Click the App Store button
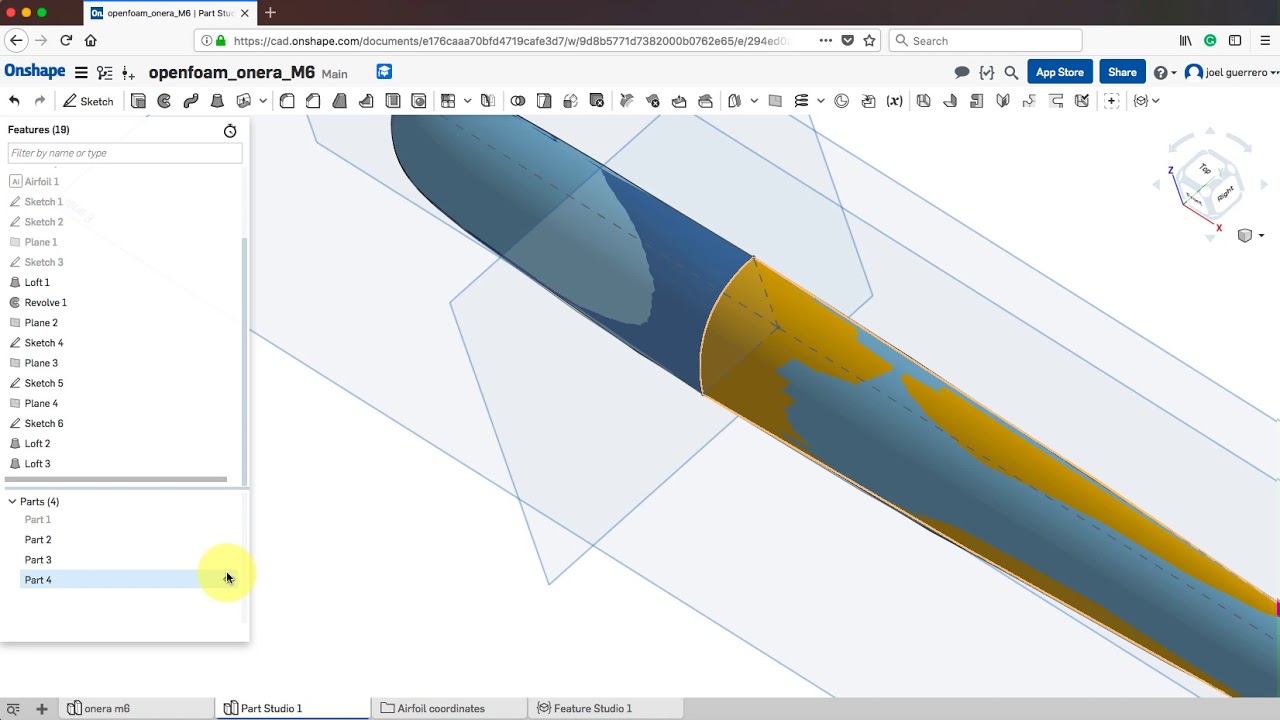 tap(1059, 72)
